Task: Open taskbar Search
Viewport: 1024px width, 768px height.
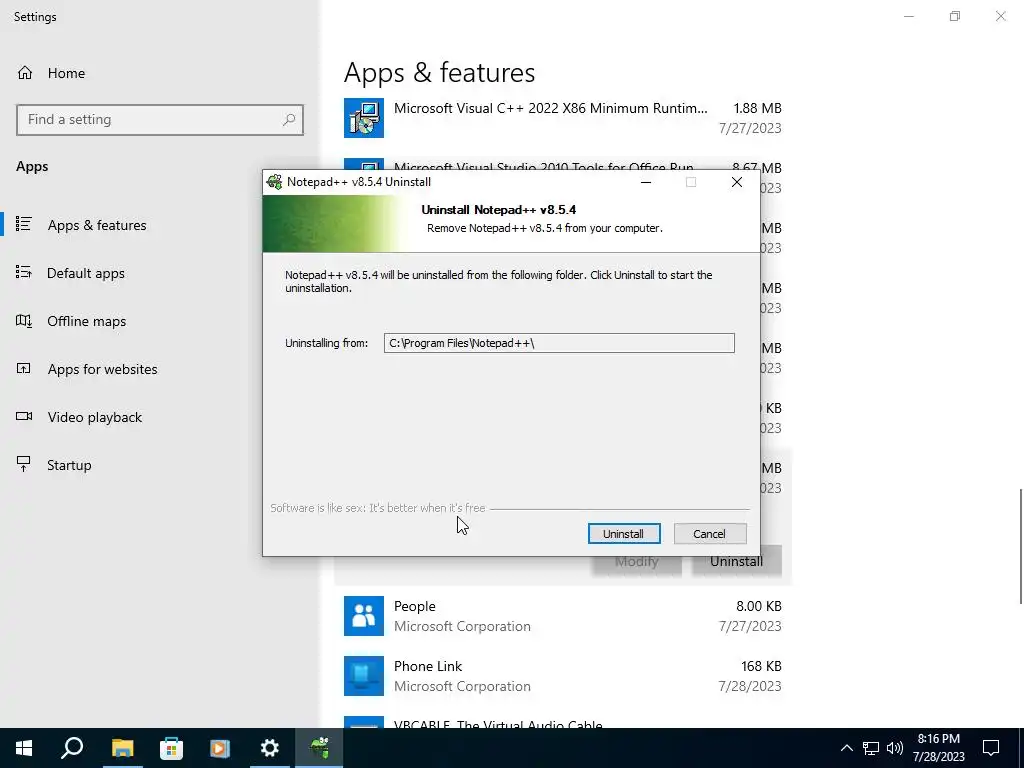Action: coord(72,748)
